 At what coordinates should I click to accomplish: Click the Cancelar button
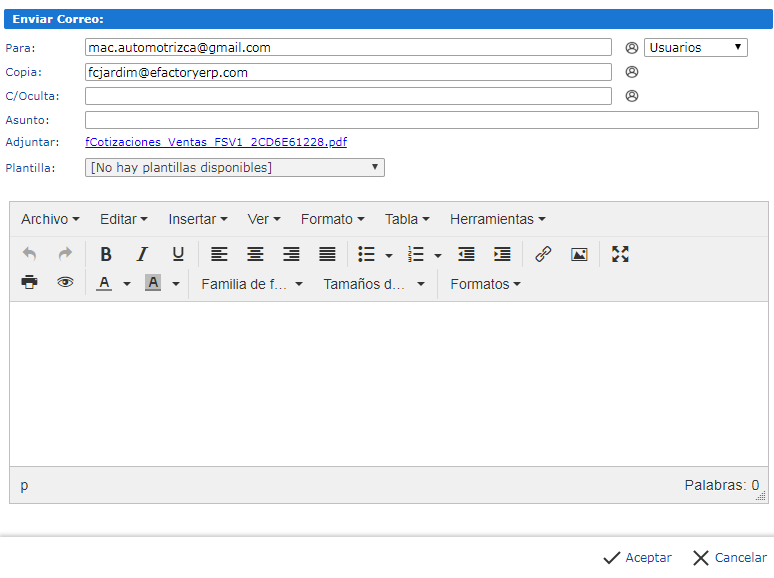pos(730,558)
